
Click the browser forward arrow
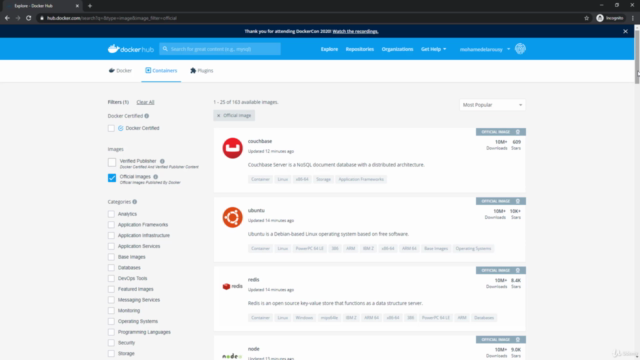(x=18, y=18)
